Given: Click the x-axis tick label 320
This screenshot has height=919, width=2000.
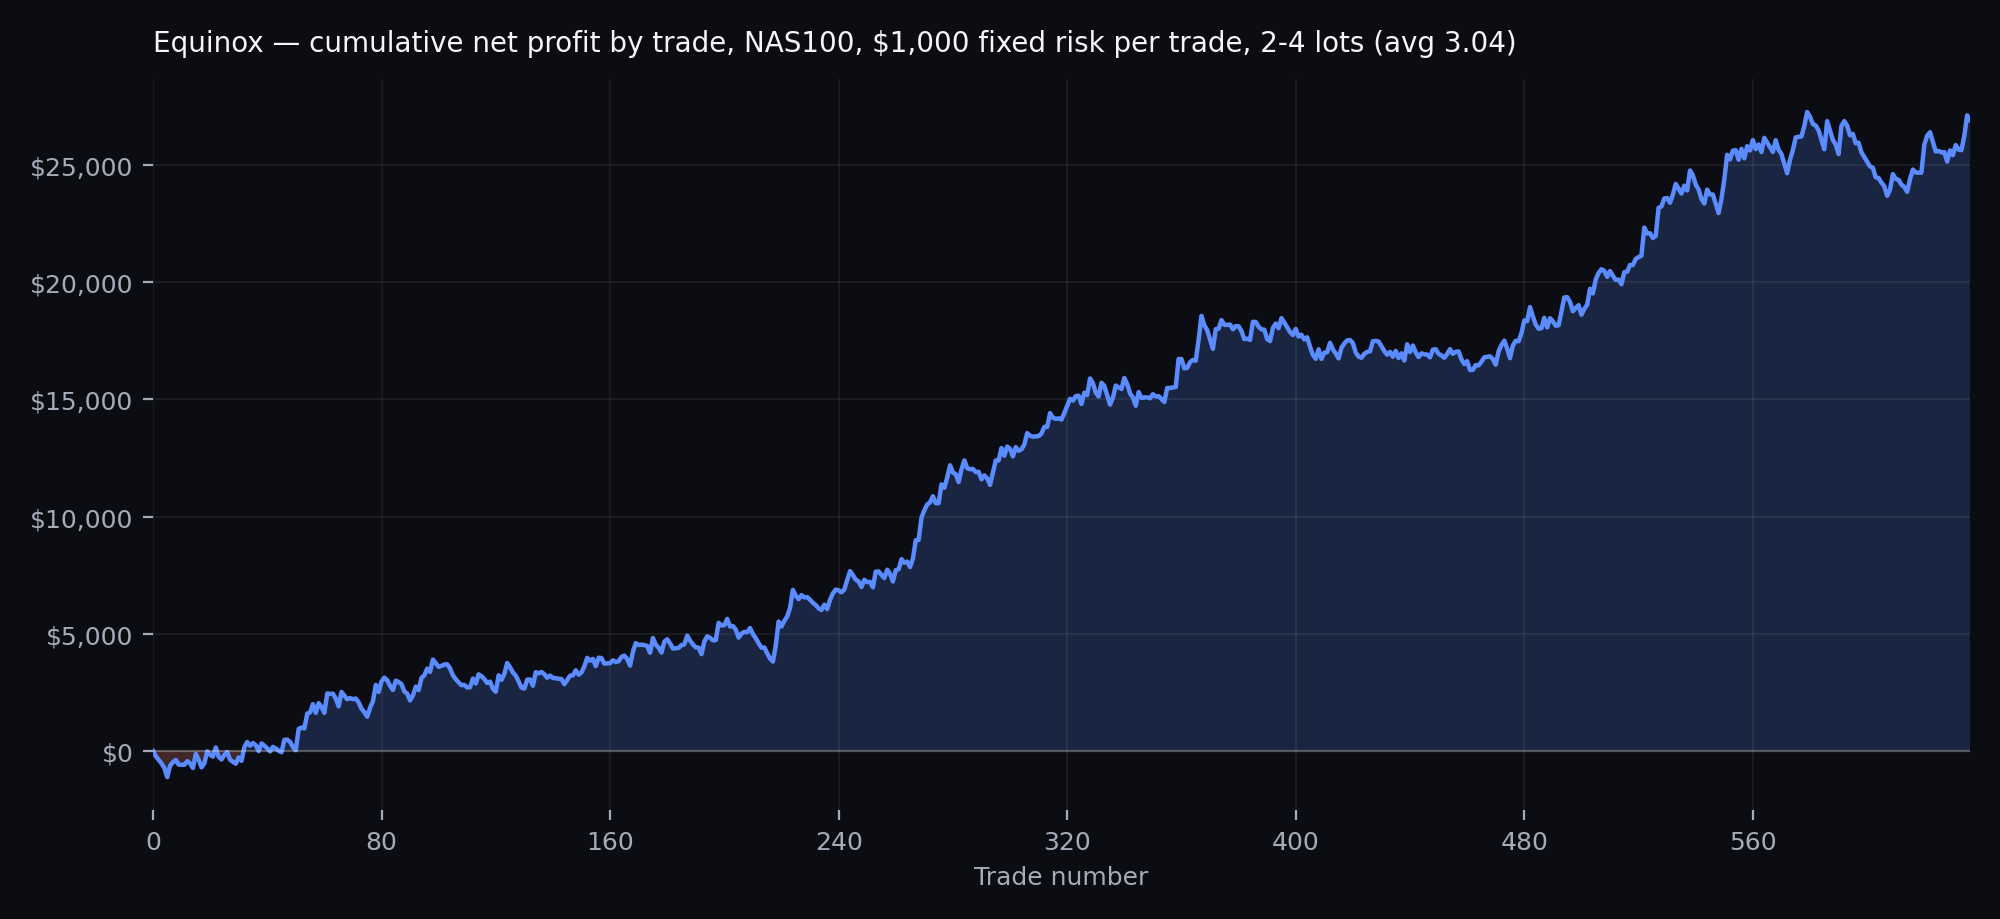Looking at the screenshot, I should point(1067,842).
